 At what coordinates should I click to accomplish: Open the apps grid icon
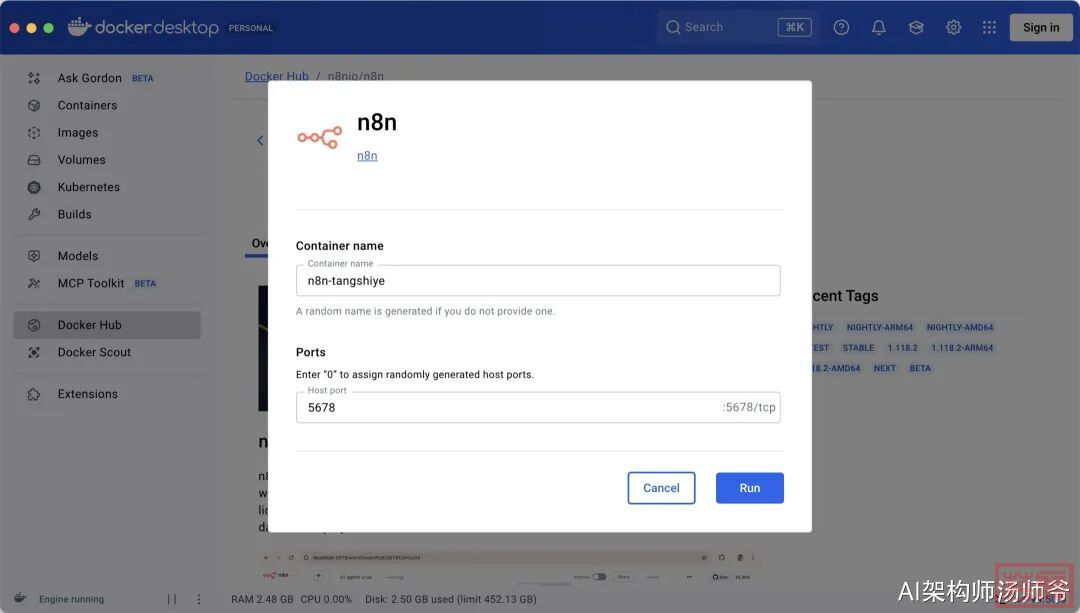[x=989, y=27]
